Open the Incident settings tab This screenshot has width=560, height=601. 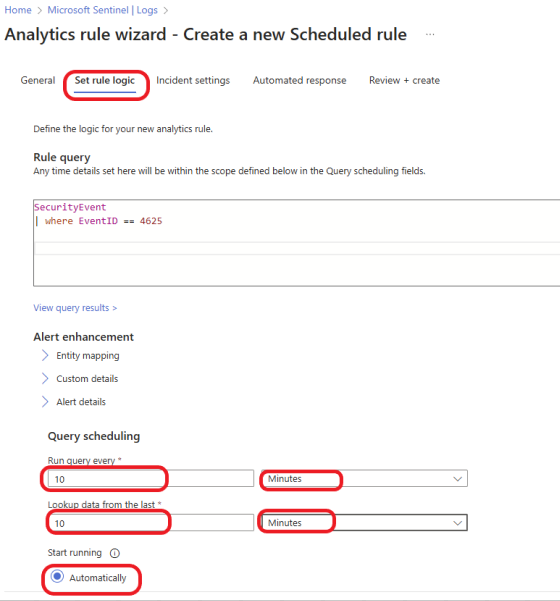click(x=193, y=80)
